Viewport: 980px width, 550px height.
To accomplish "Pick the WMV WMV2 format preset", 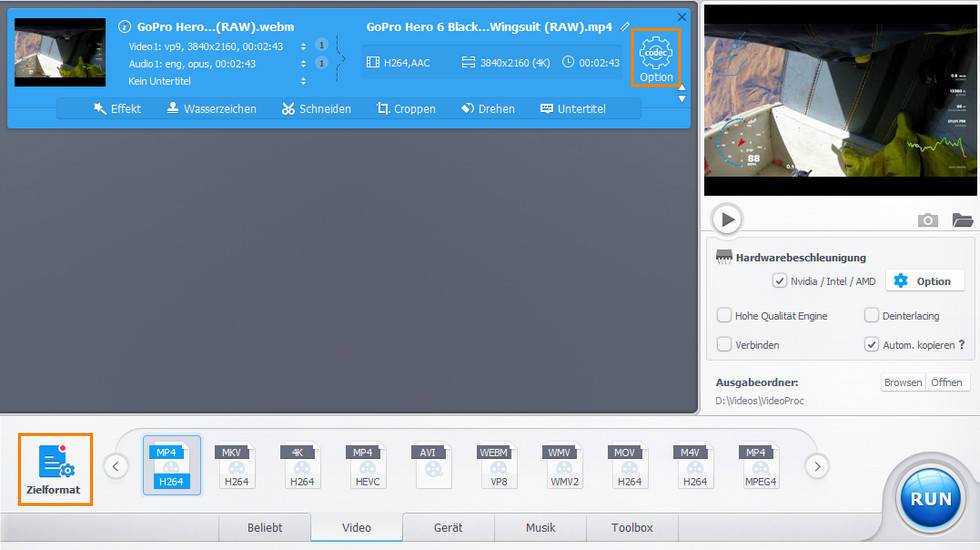I will [x=564, y=466].
